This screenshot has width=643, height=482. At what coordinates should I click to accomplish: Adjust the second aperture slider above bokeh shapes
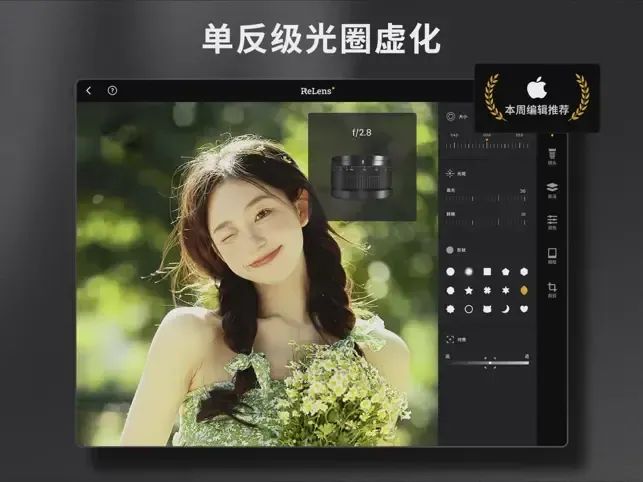click(x=486, y=222)
